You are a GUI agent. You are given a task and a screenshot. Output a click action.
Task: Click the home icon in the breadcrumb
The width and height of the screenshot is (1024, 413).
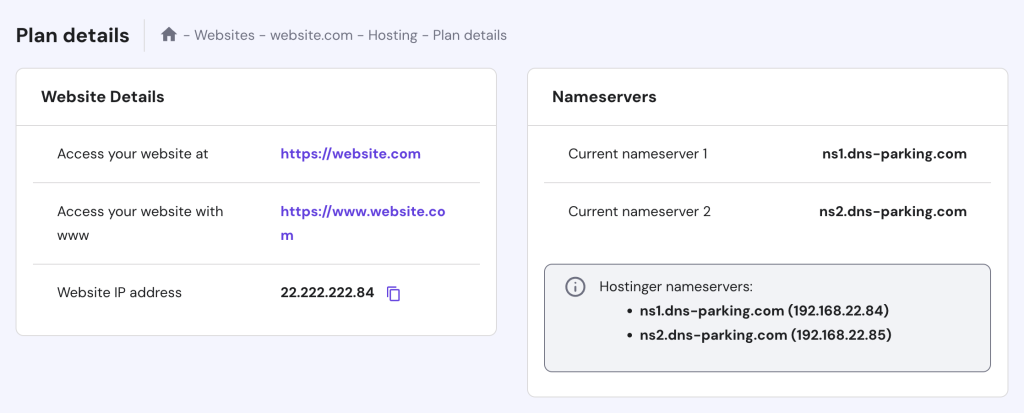coord(169,35)
